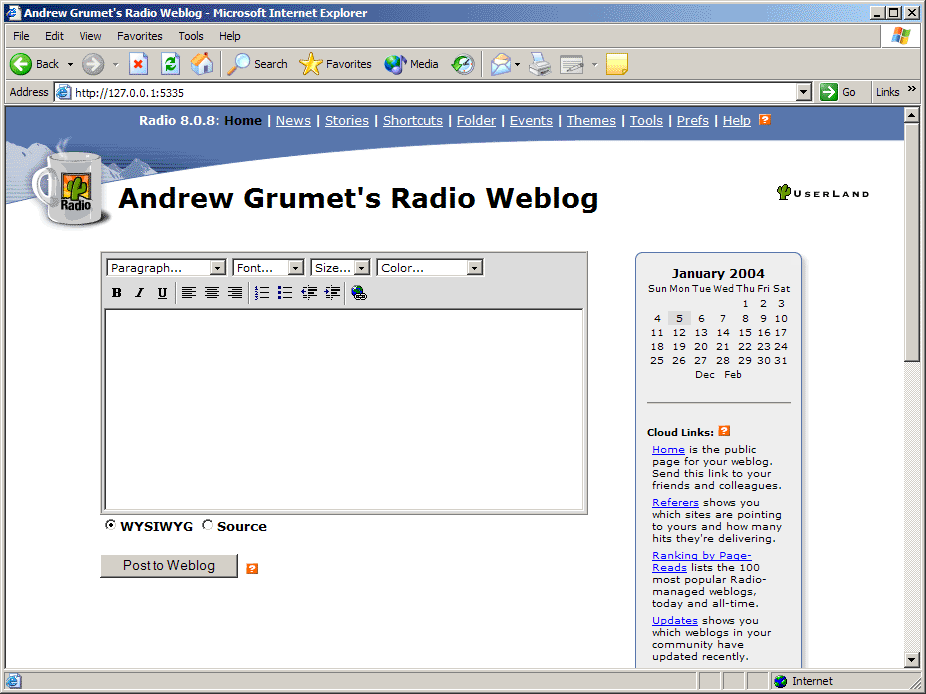Open the Color dropdown
Image resolution: width=926 pixels, height=694 pixels.
pos(430,268)
